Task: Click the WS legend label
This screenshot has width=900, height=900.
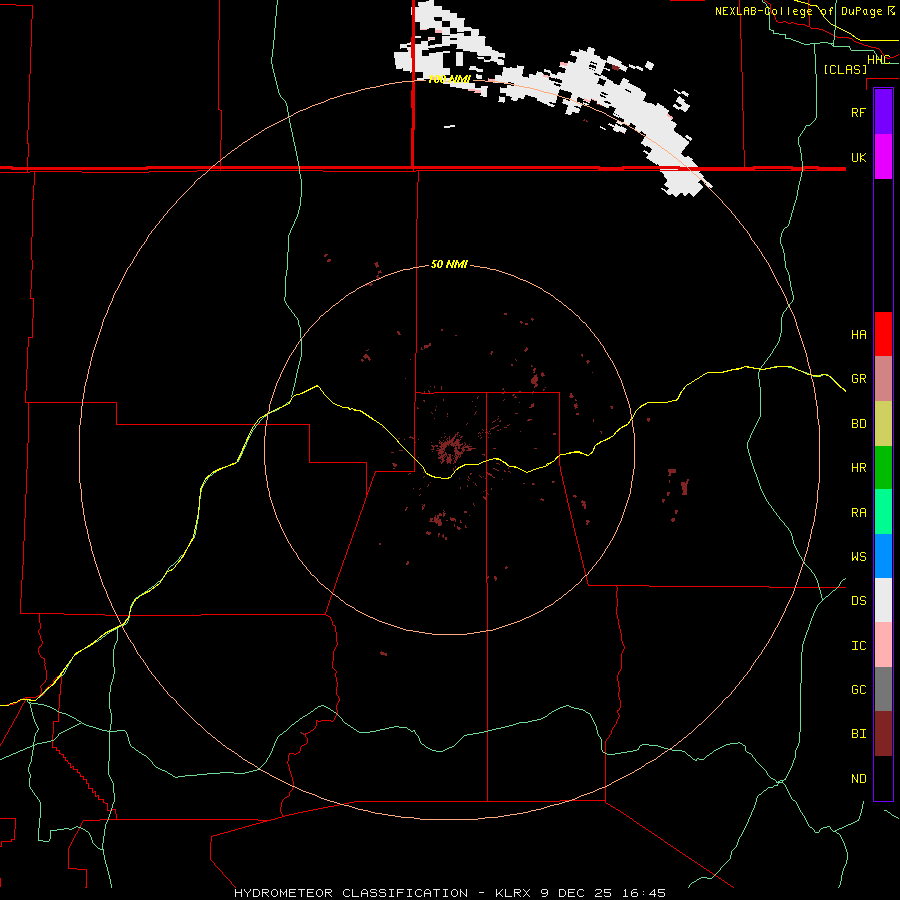Action: pos(858,557)
